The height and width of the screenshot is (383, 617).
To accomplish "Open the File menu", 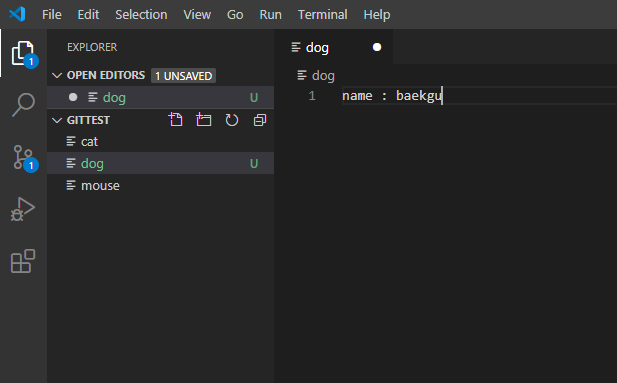I will (52, 15).
